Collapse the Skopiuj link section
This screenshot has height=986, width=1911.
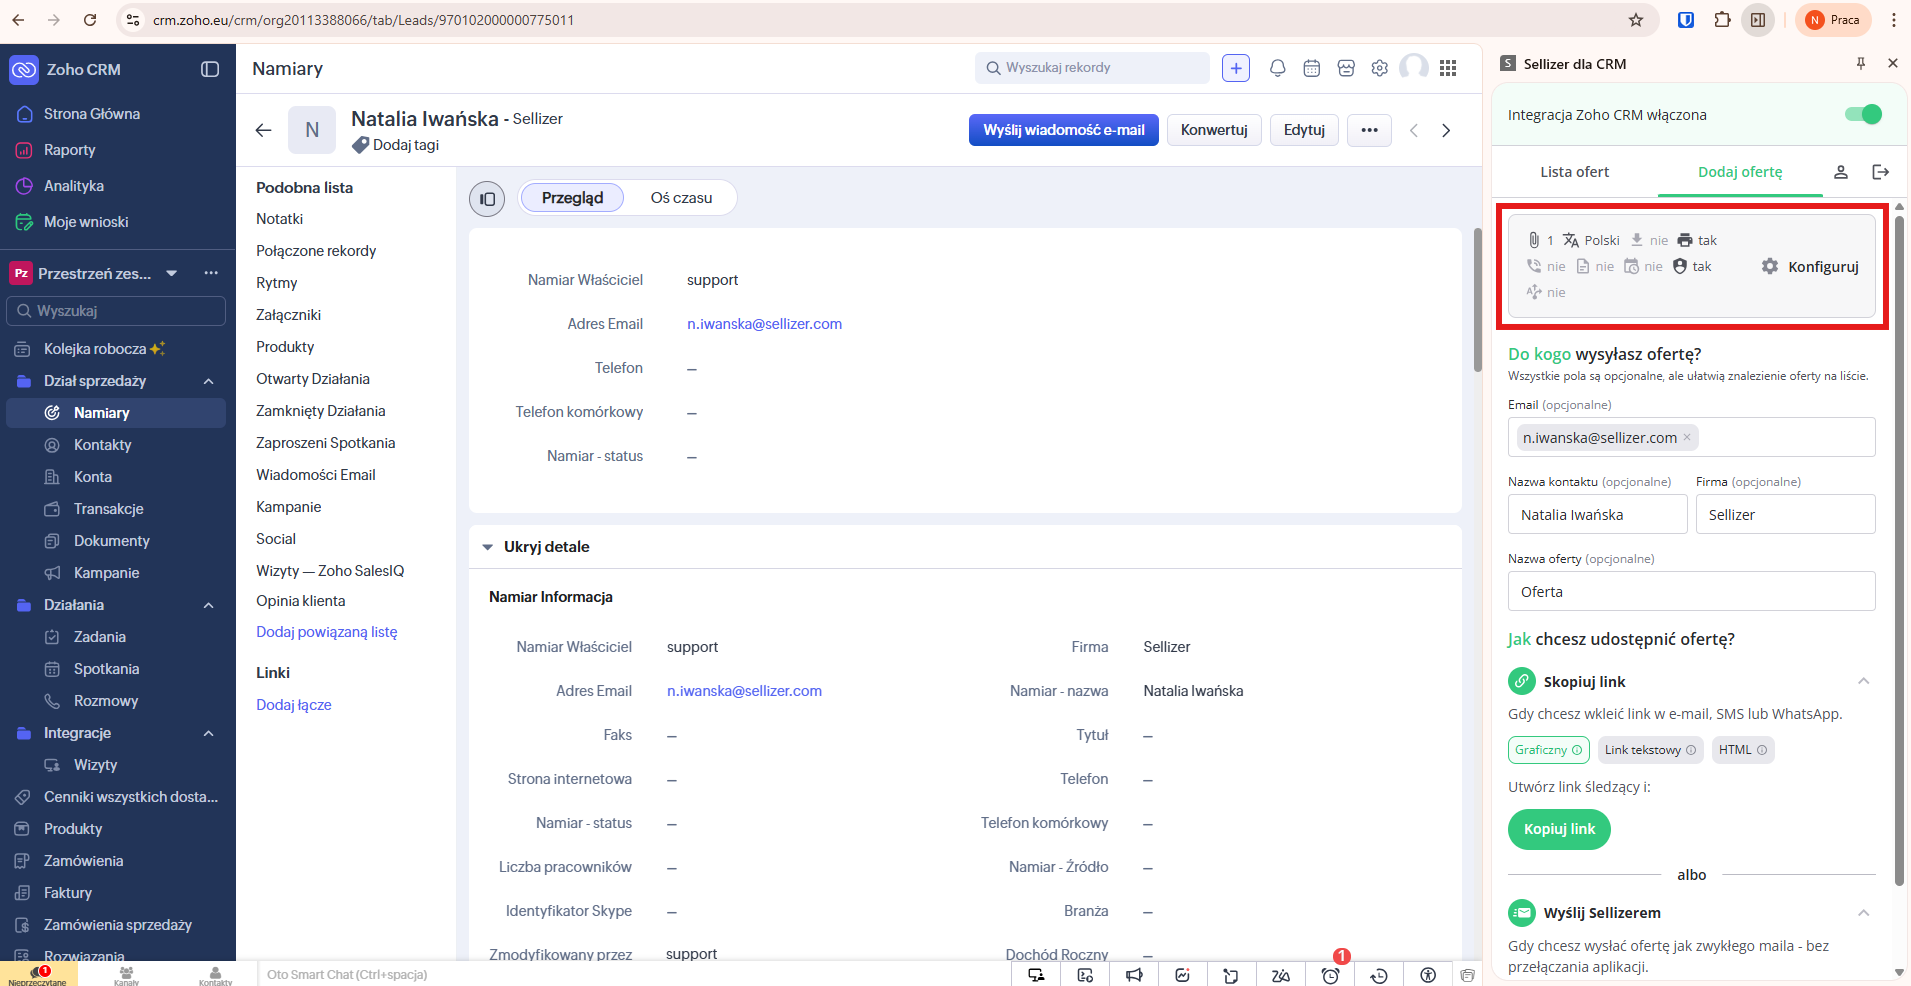point(1863,682)
